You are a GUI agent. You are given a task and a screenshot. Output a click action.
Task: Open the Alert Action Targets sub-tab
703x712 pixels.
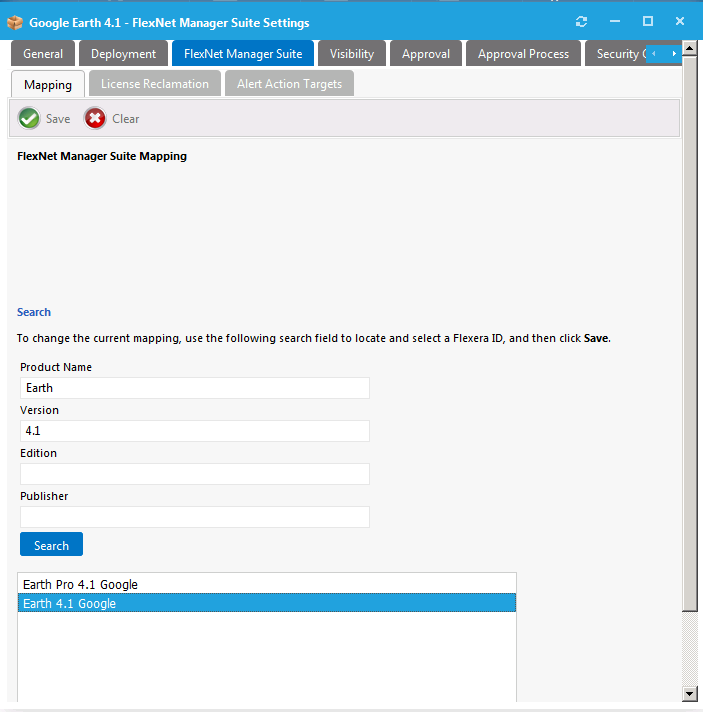(289, 84)
